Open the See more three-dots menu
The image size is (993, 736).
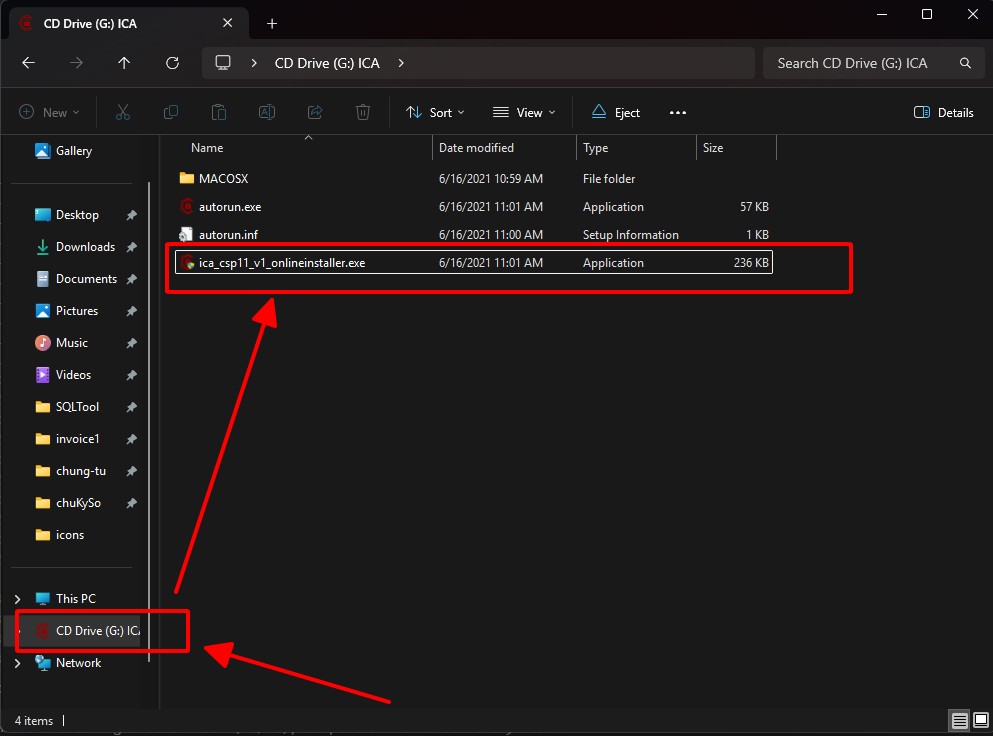678,113
